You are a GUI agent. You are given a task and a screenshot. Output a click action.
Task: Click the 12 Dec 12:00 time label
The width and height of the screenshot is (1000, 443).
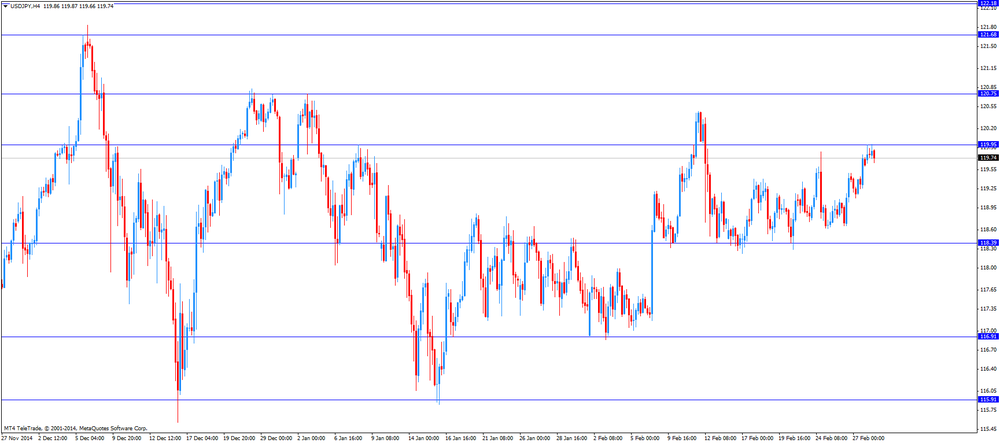(x=166, y=438)
